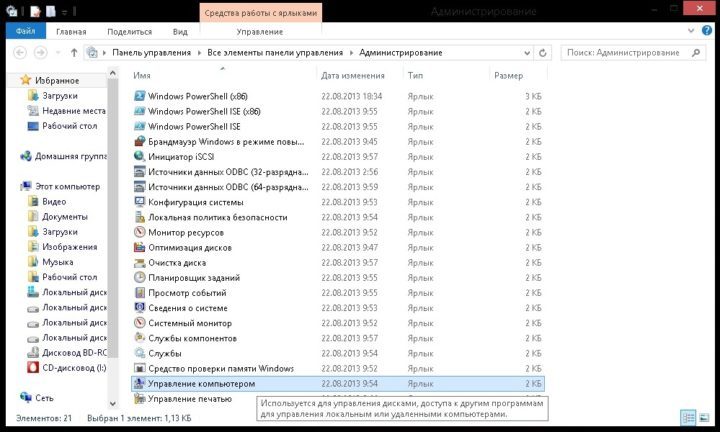Go up one level with the Up arrow
Viewport: 720px width, 432px height.
coord(74,53)
